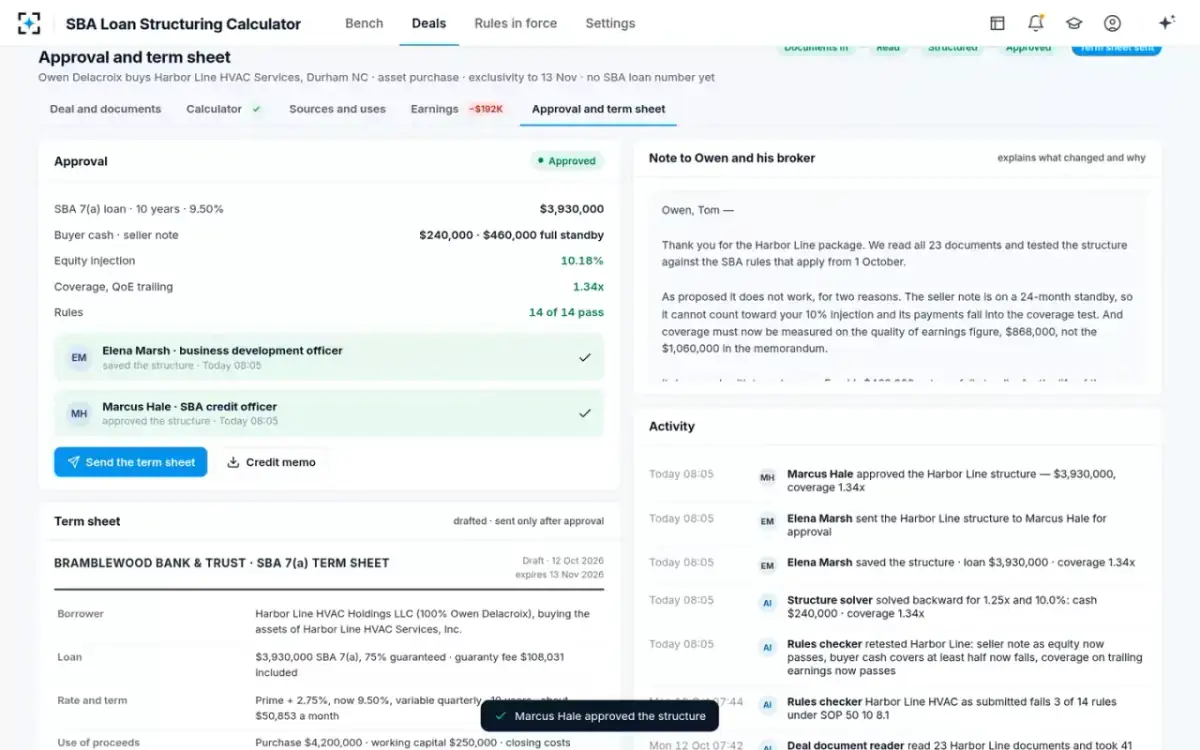
Task: Download the Credit memo
Action: (272, 462)
